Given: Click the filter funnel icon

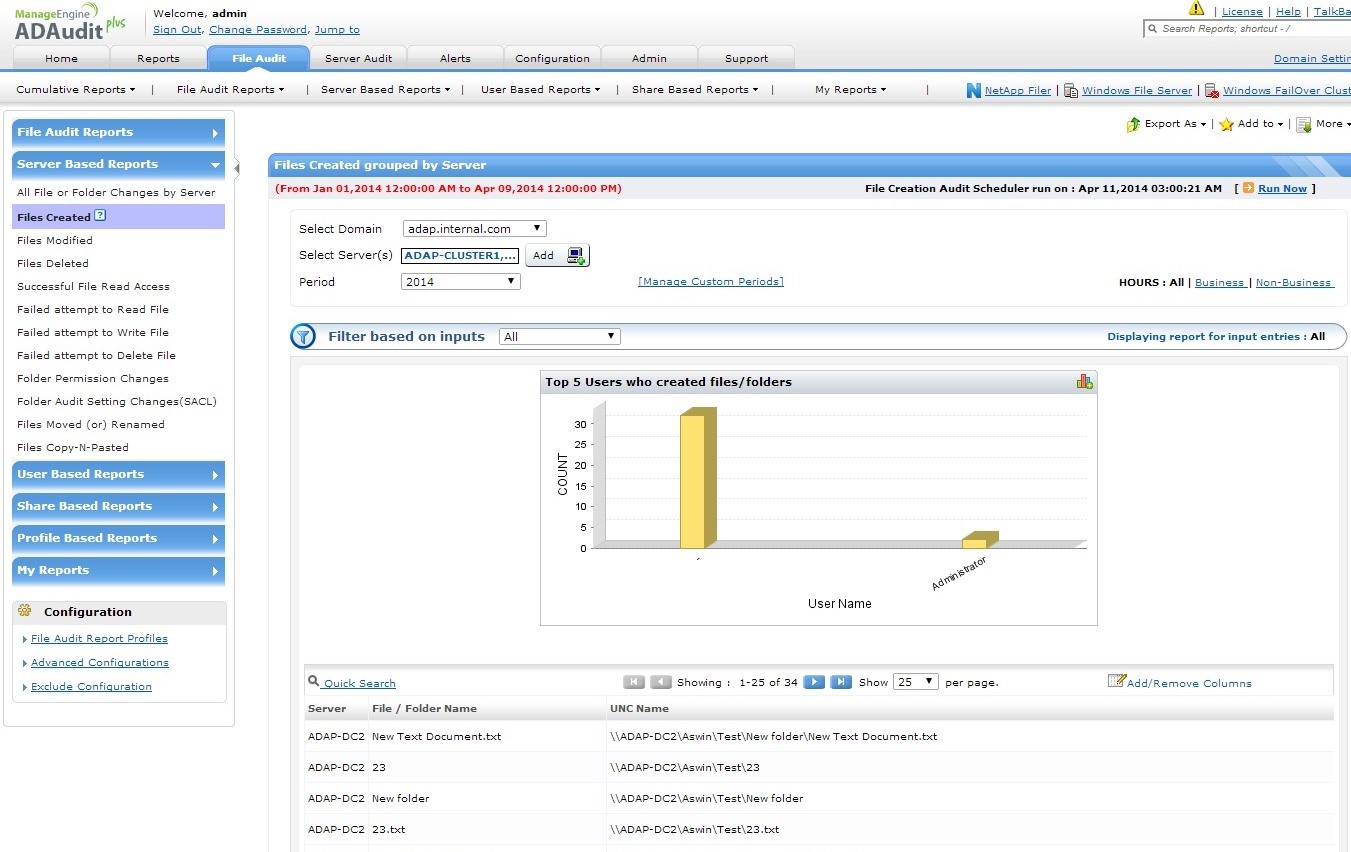Looking at the screenshot, I should 303,337.
